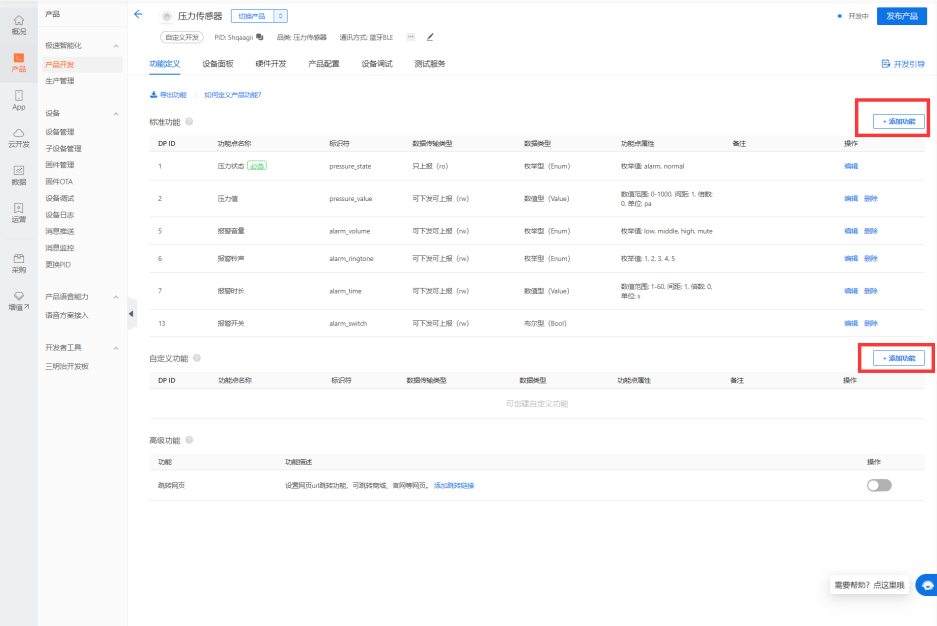Delete the alarm_time function row
The width and height of the screenshot is (937, 626).
(871, 290)
